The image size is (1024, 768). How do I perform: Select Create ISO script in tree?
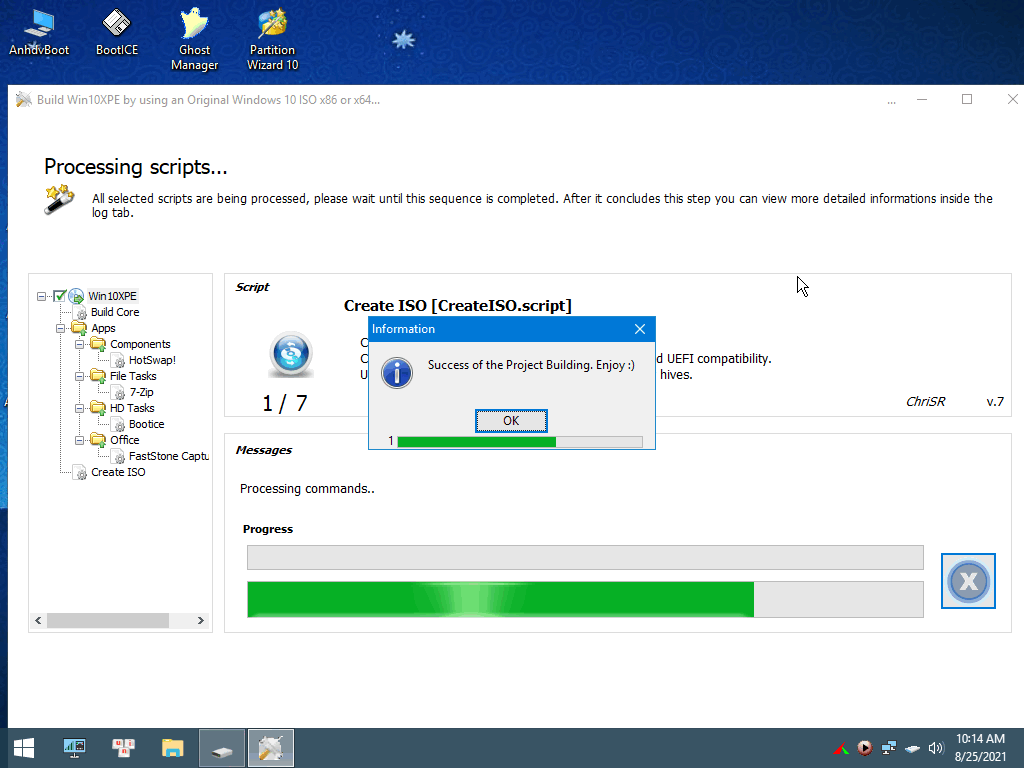[x=118, y=472]
